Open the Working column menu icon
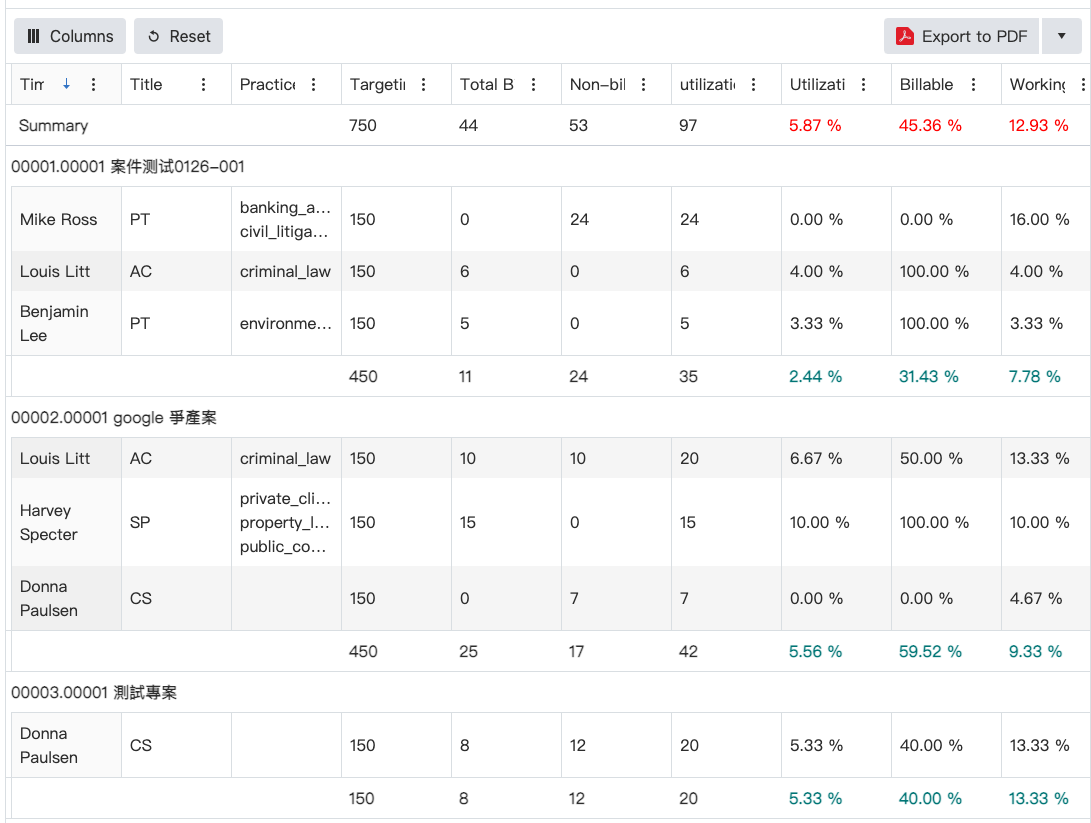This screenshot has height=823, width=1091. pyautogui.click(x=1083, y=85)
